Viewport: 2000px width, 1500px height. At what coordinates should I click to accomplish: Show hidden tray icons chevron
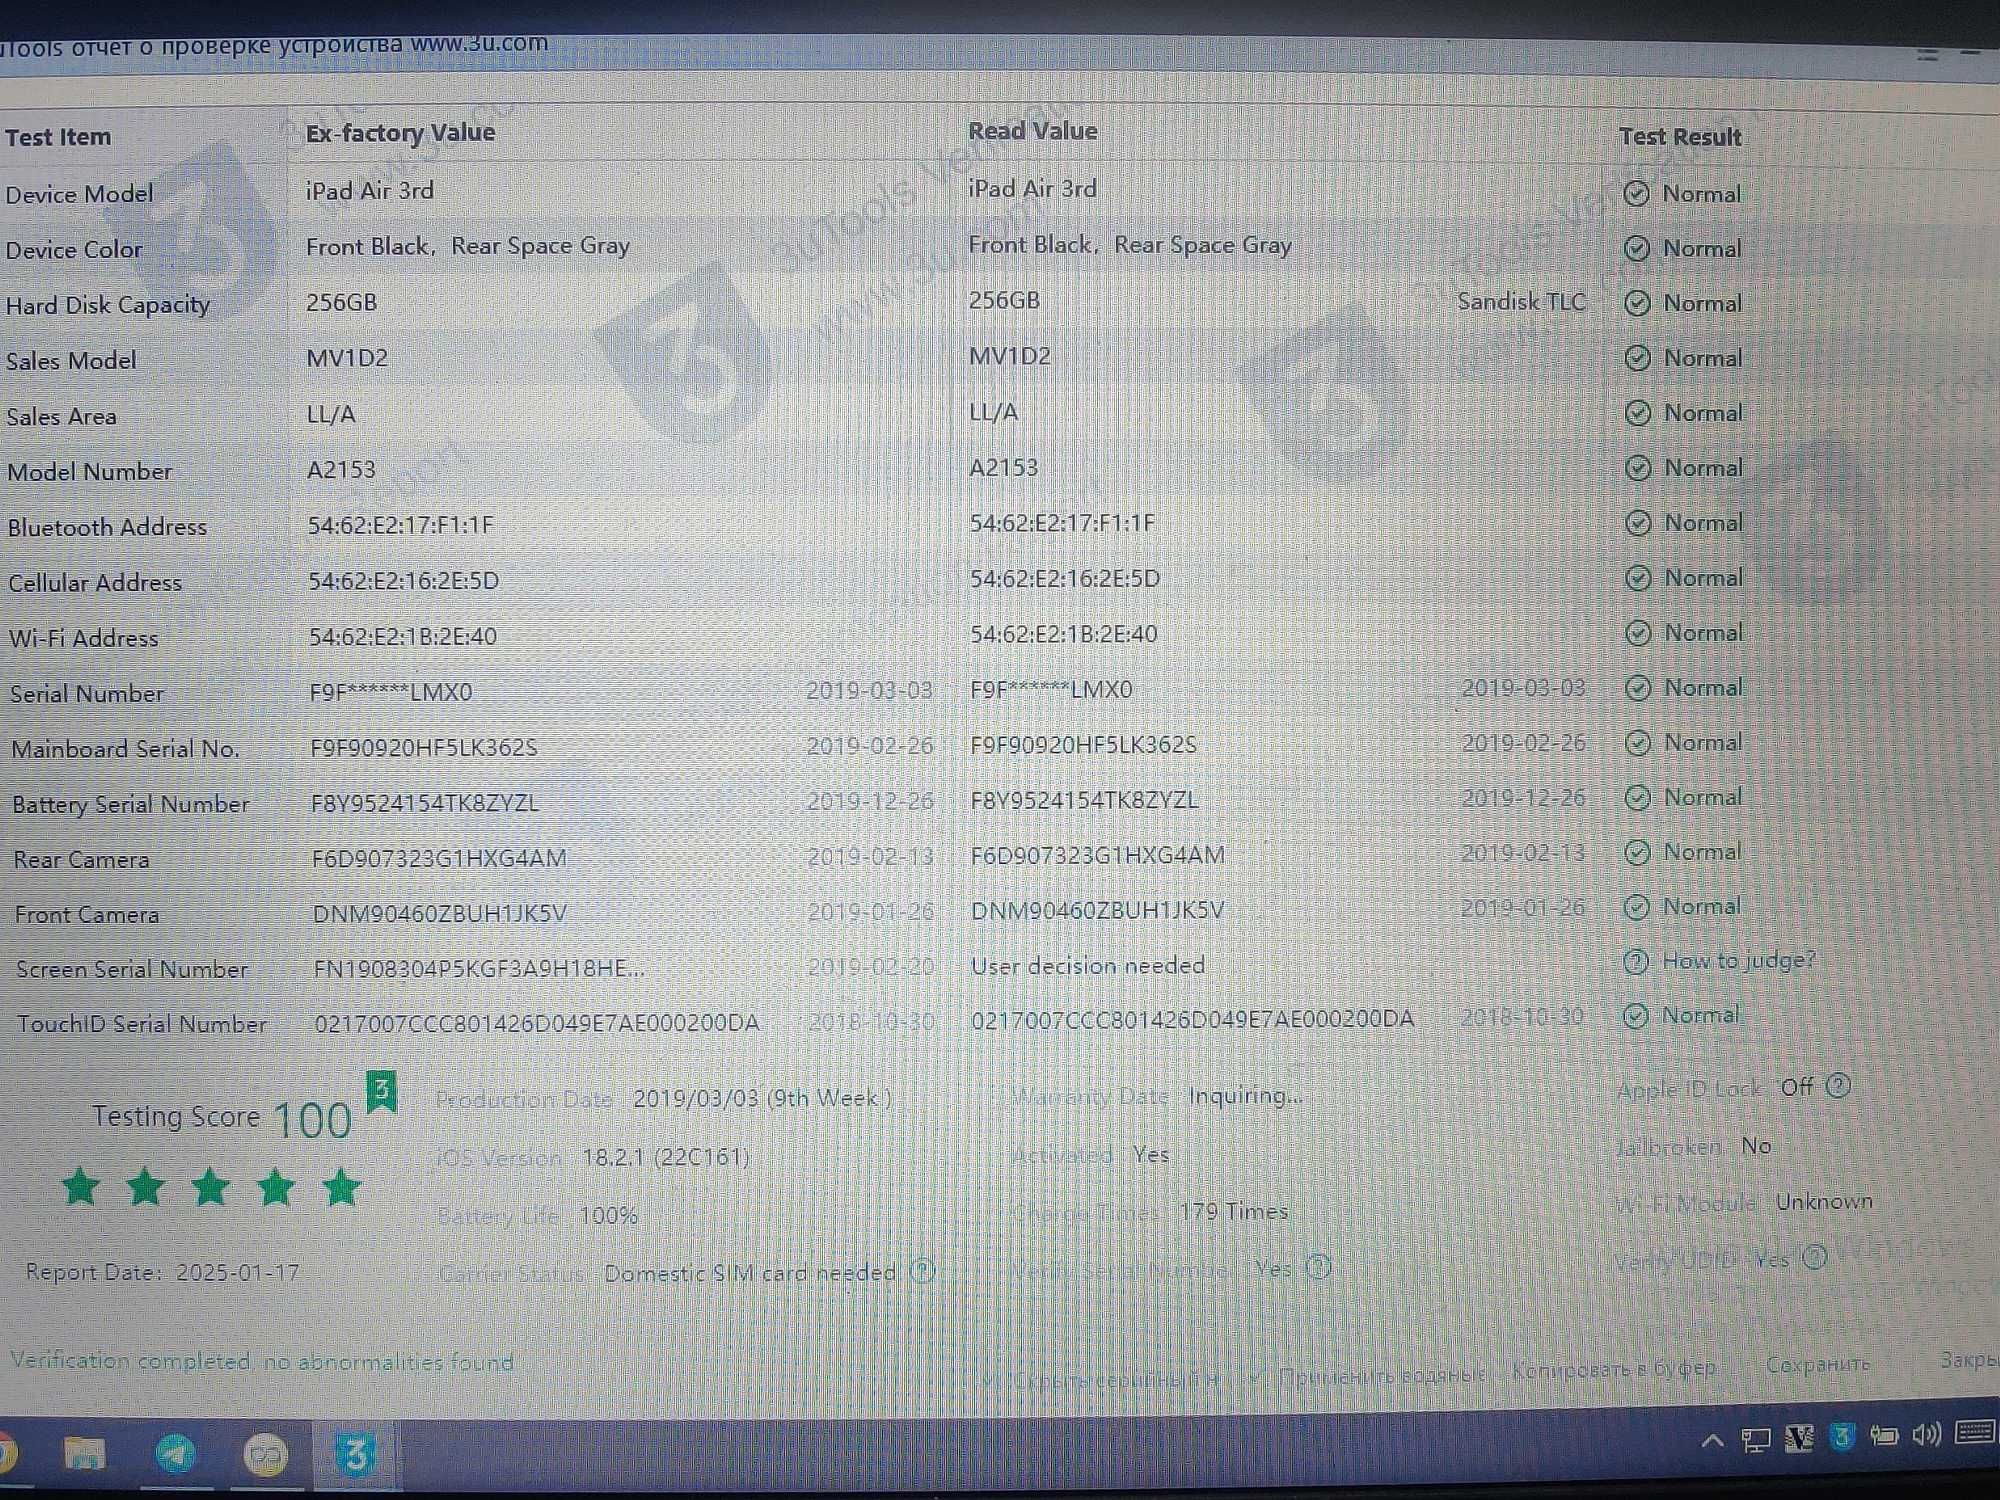pyautogui.click(x=1712, y=1440)
